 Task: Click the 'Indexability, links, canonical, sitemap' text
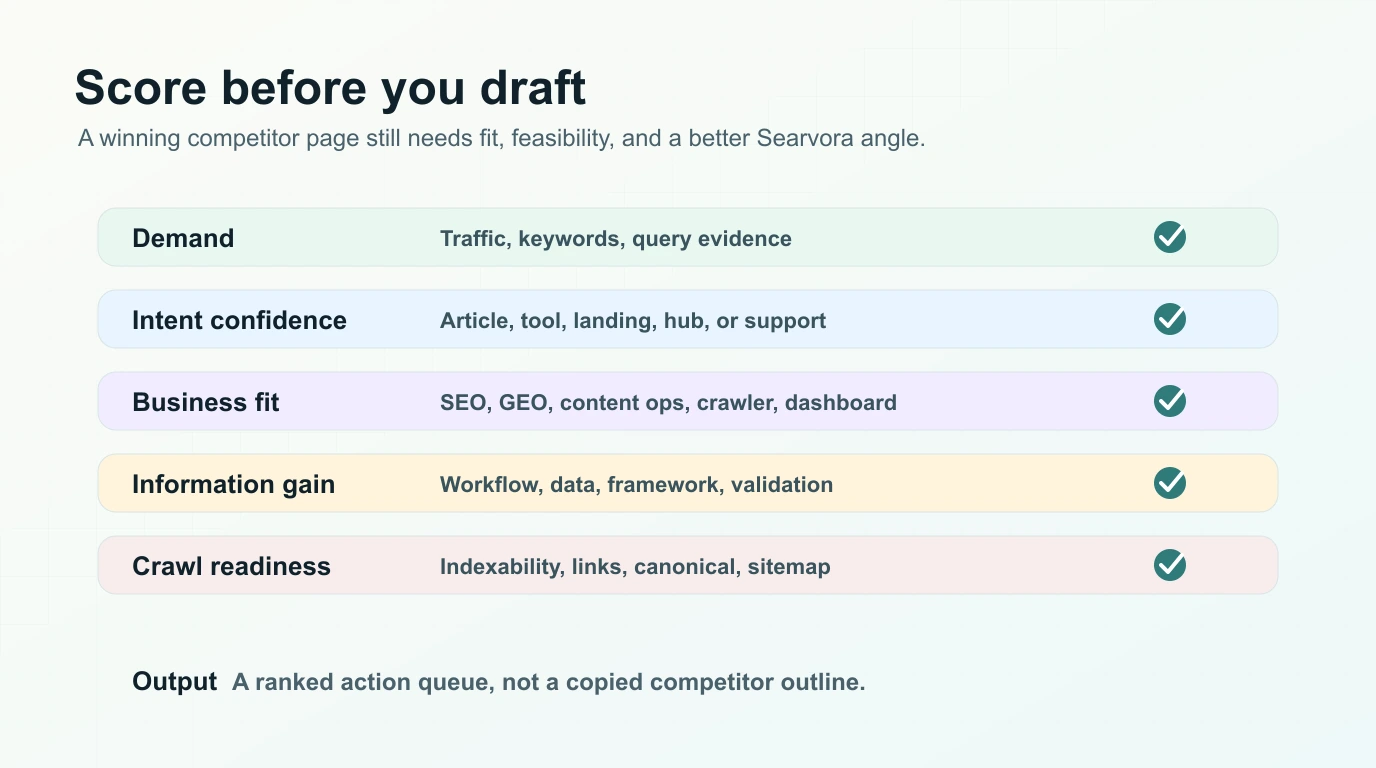click(x=635, y=566)
